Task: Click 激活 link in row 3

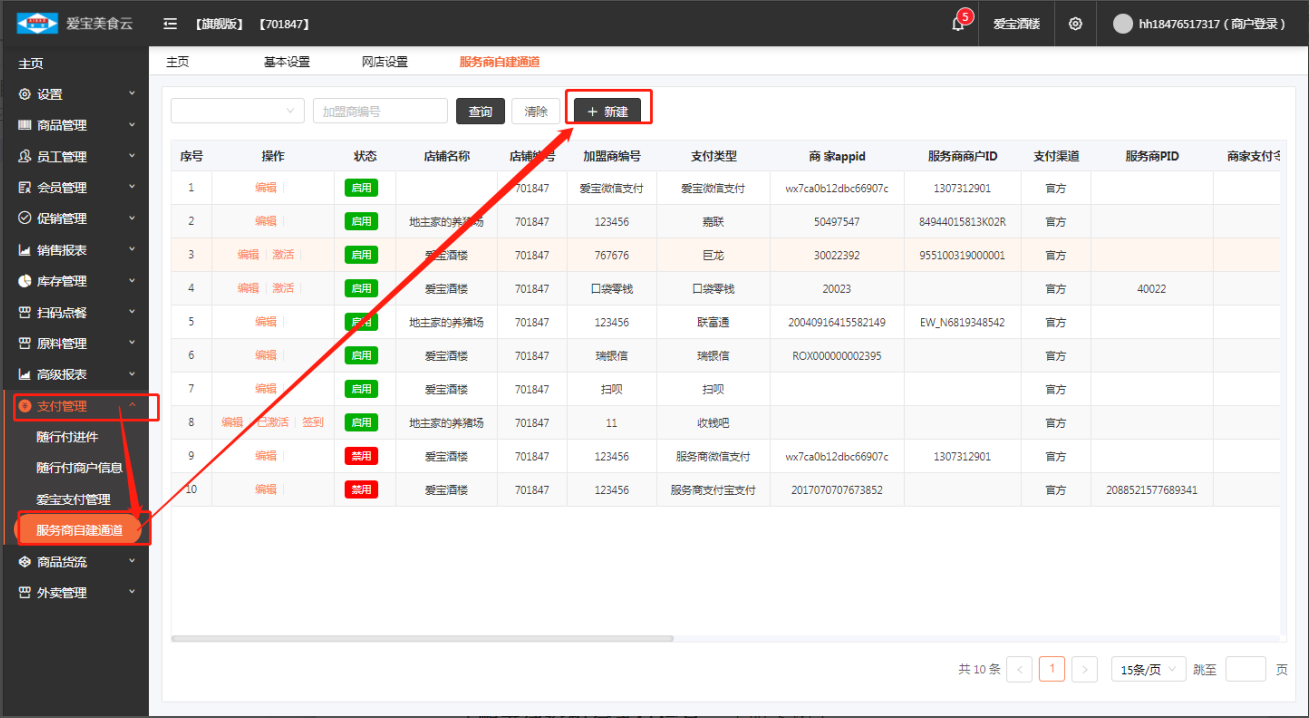Action: pyautogui.click(x=283, y=254)
